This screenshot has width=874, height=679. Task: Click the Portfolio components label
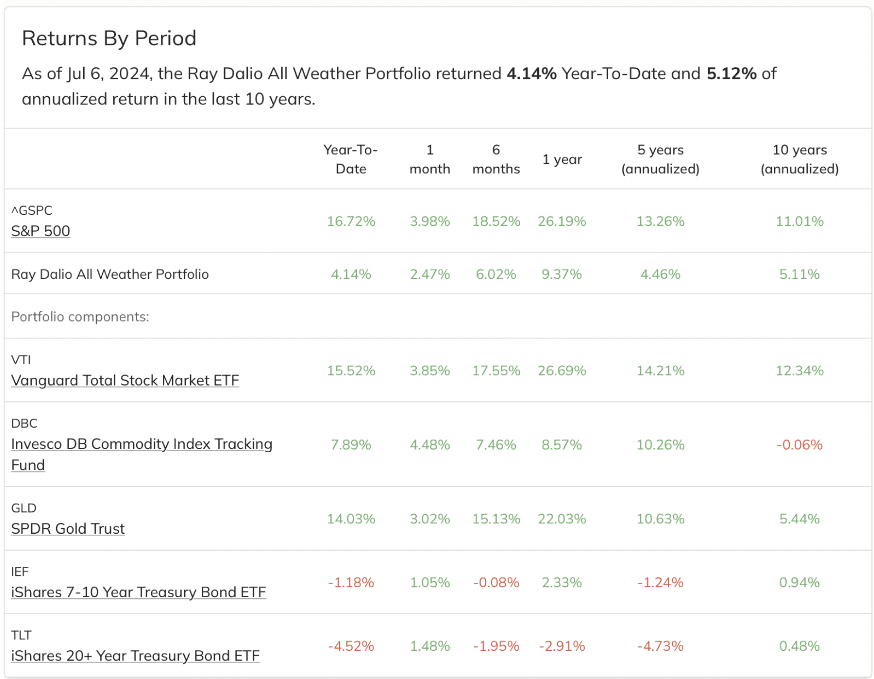pyautogui.click(x=80, y=317)
